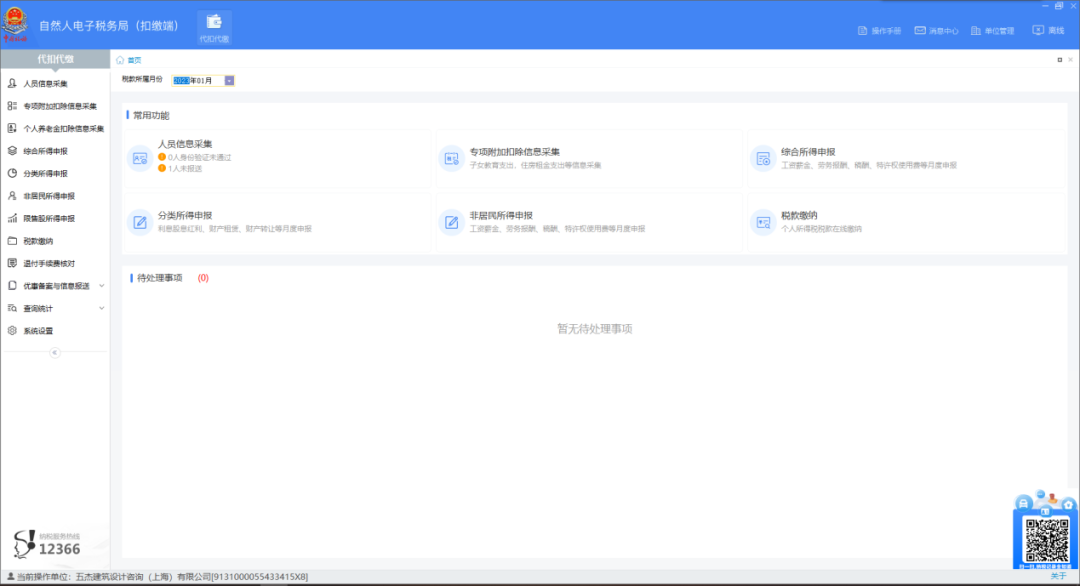
Task: Open 消息中心 message center
Action: [936, 31]
